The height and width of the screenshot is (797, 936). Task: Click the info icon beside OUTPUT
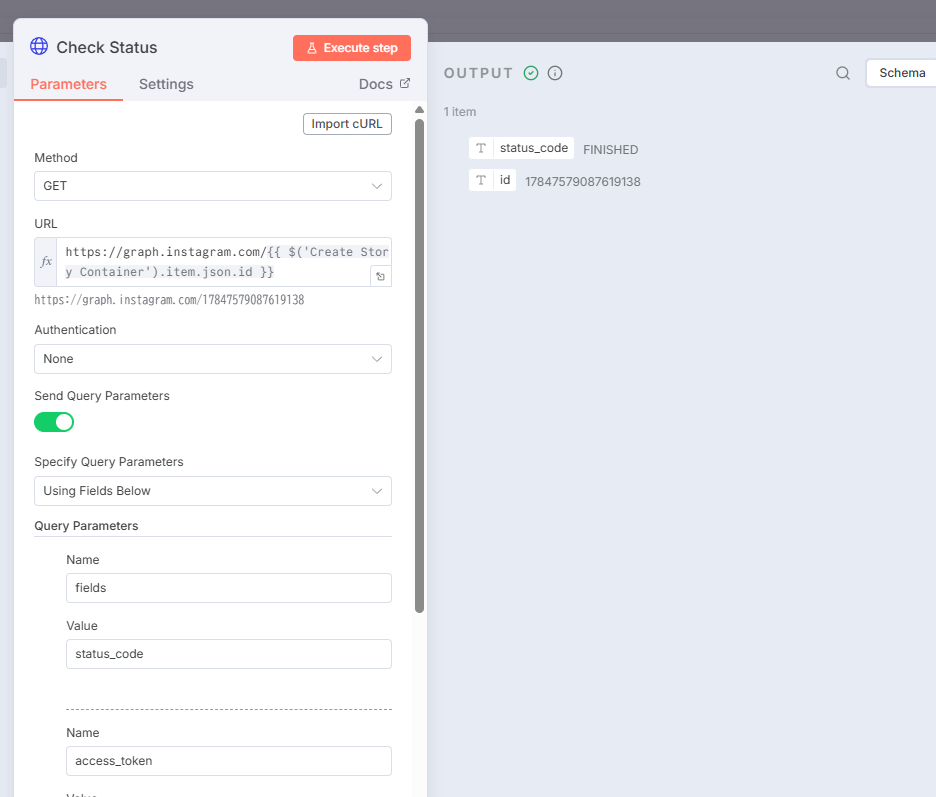555,73
